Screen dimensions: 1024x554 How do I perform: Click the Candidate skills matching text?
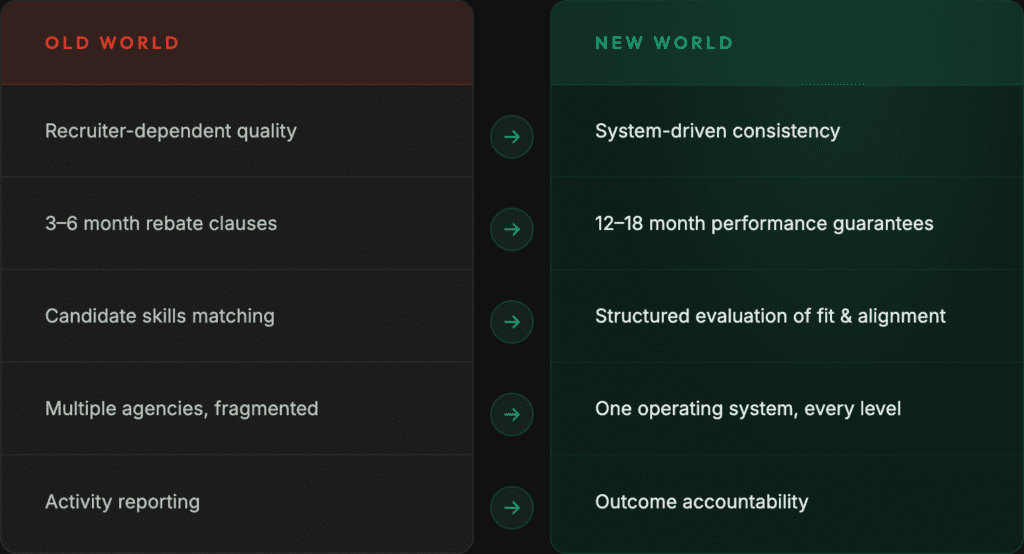coord(160,316)
